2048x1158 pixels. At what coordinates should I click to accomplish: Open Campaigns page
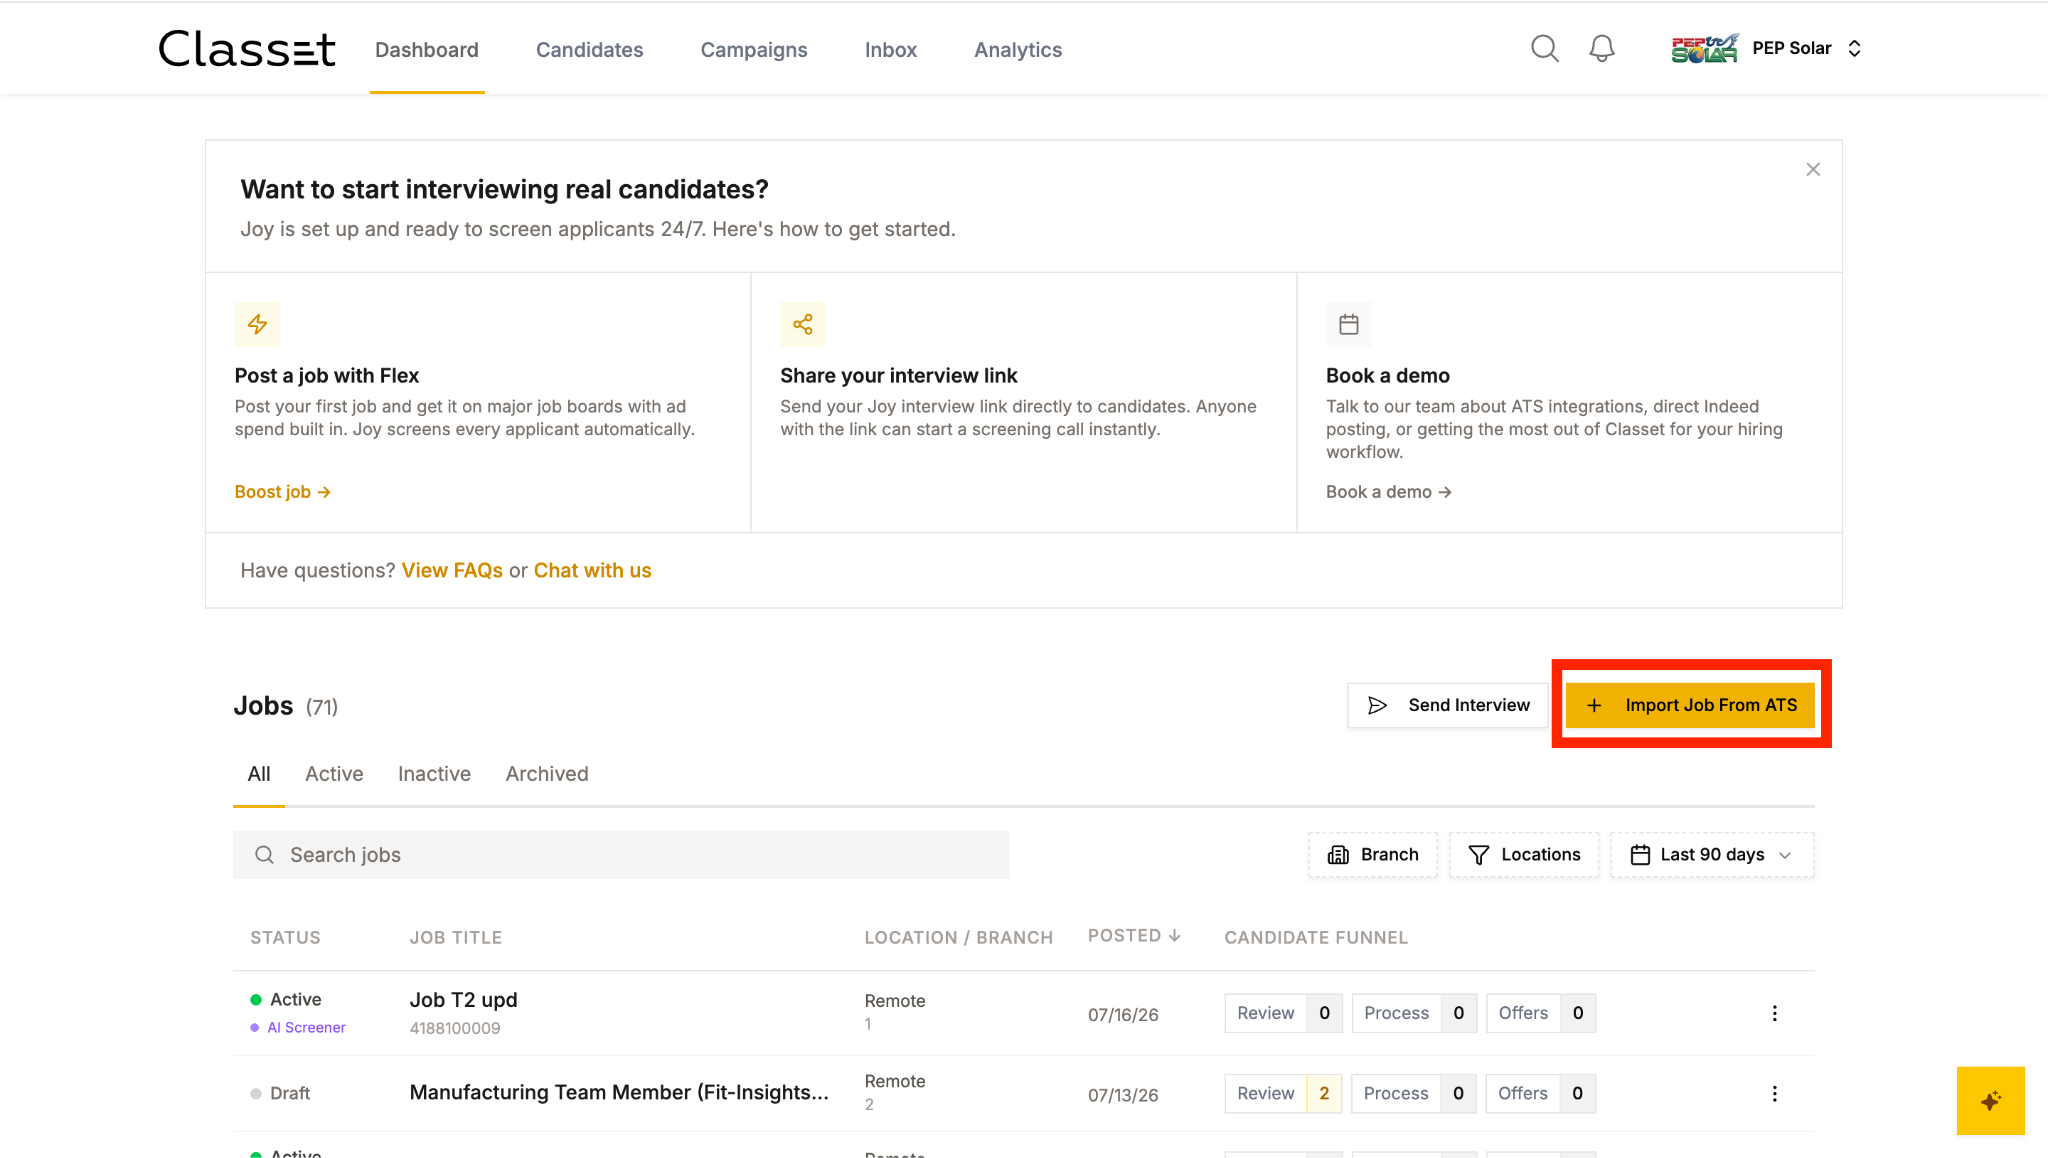tap(754, 50)
